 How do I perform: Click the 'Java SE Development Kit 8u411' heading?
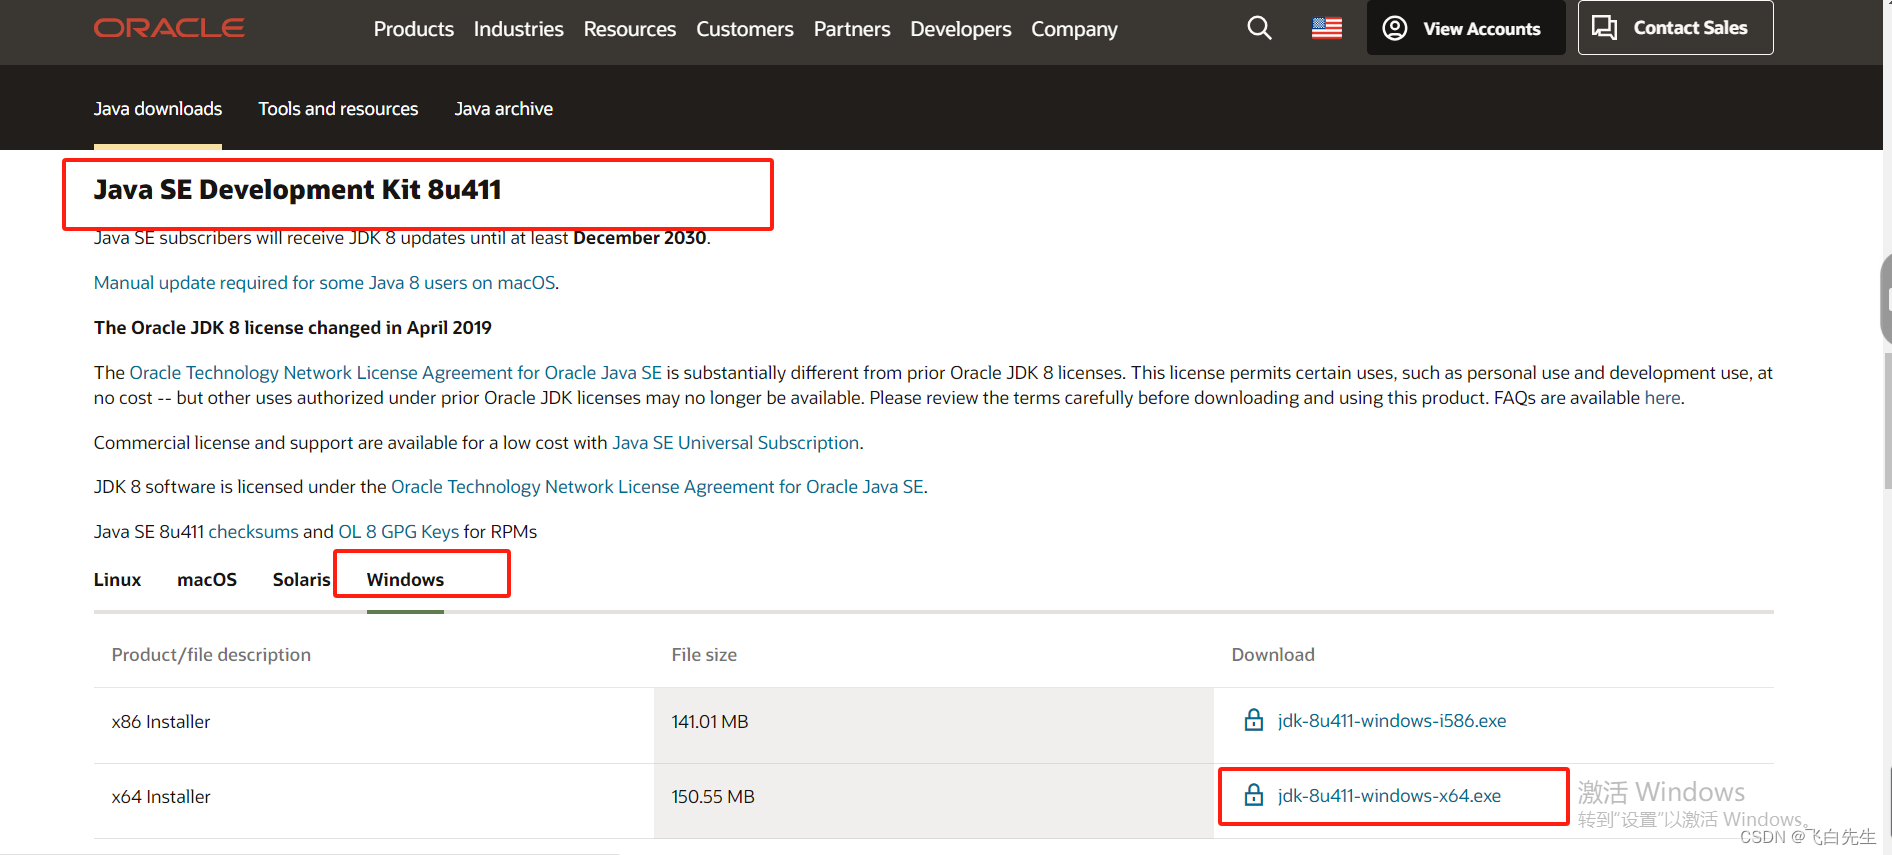[298, 190]
